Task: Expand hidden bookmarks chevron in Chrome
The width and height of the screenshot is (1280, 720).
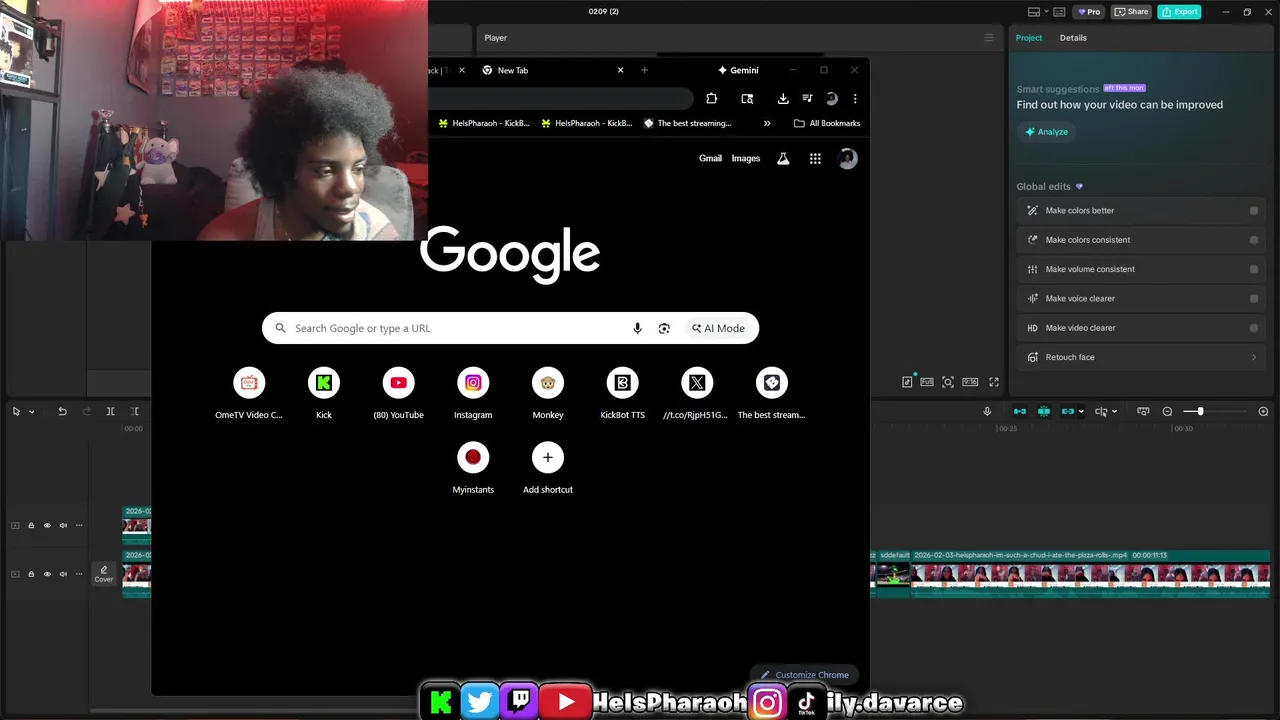Action: click(x=767, y=123)
